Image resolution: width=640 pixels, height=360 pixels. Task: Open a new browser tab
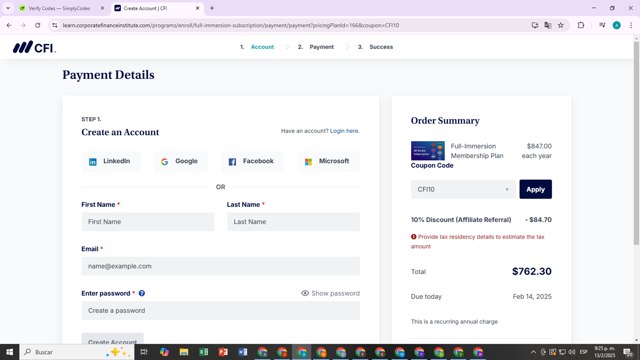tap(212, 8)
